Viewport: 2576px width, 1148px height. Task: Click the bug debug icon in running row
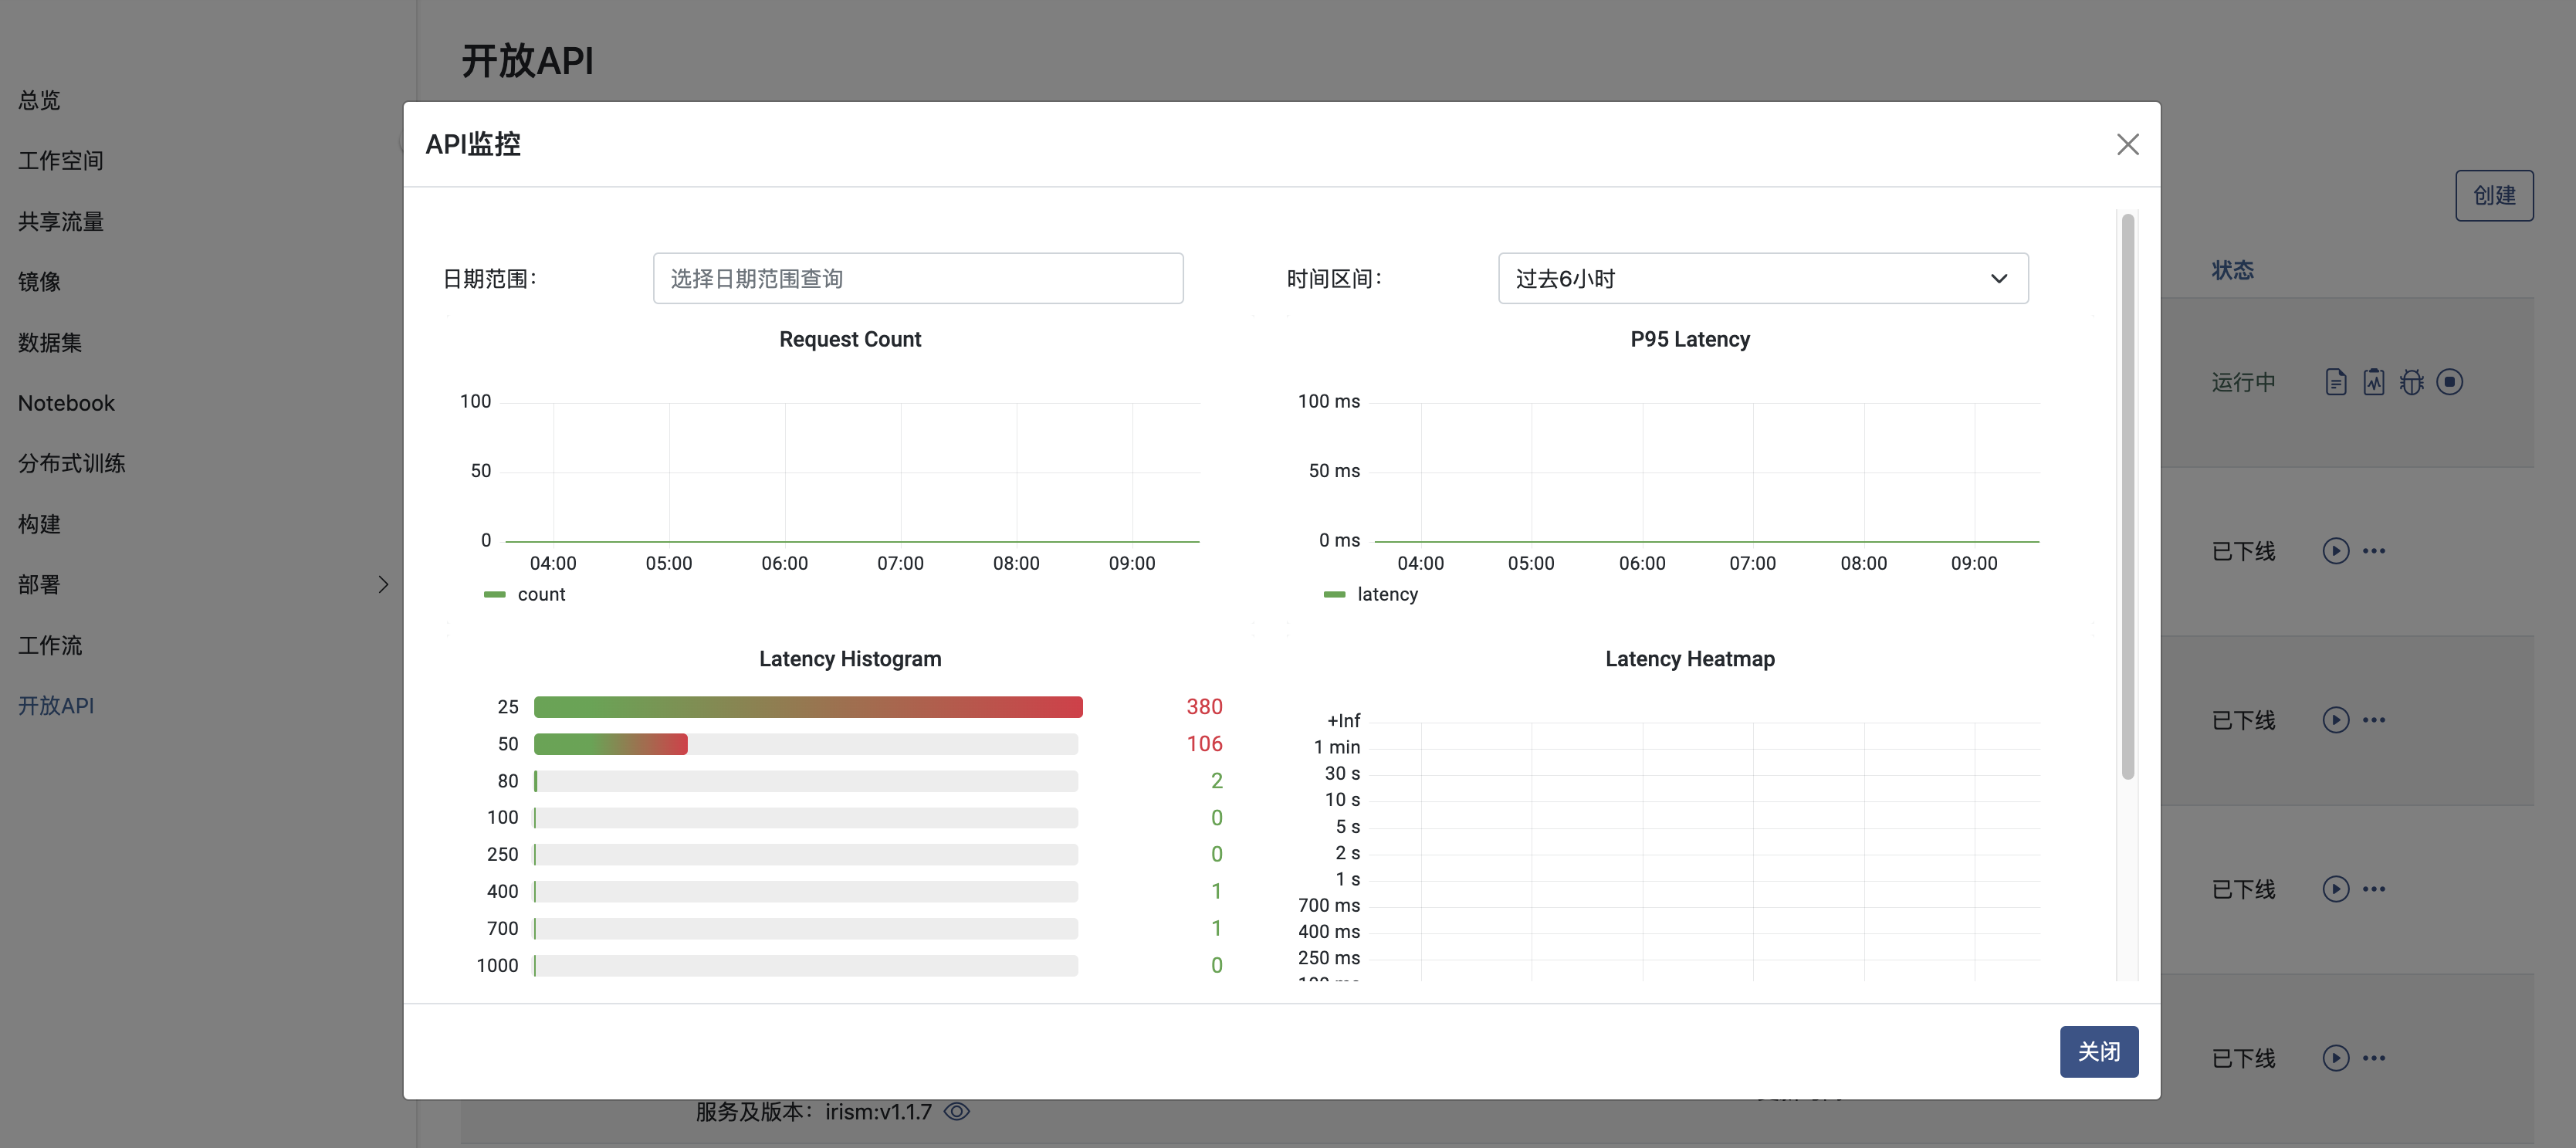(2411, 382)
